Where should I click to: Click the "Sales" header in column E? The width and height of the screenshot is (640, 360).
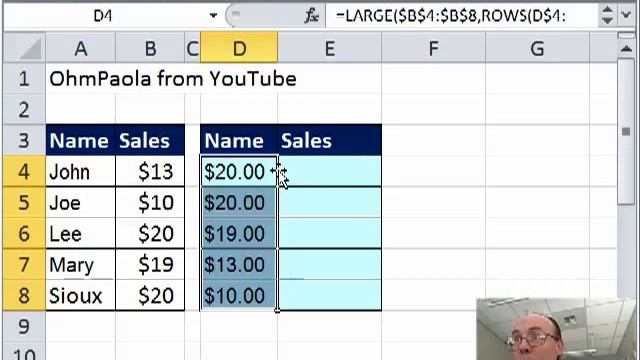point(330,140)
